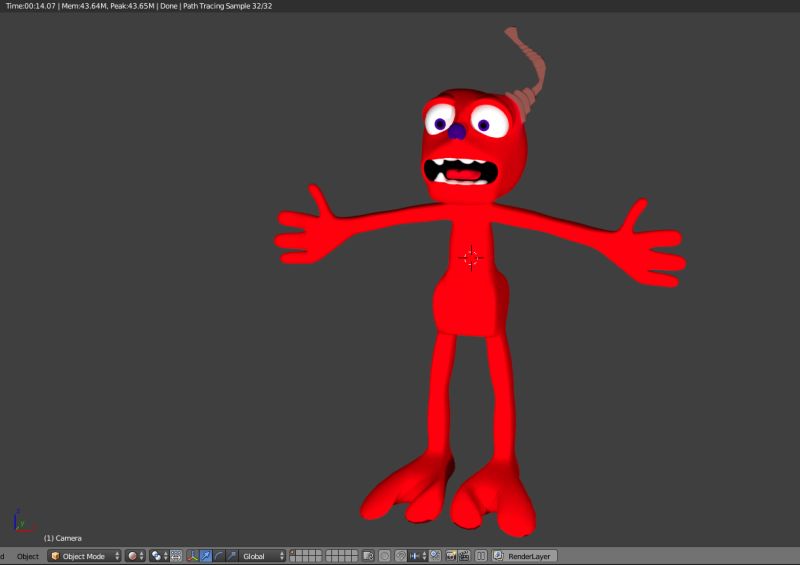Select the scale manipulator icon
Image resolution: width=800 pixels, height=565 pixels.
click(232, 556)
